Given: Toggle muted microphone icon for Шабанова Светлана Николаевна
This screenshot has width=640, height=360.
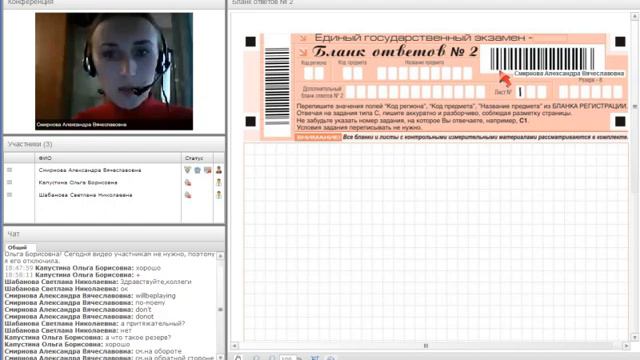Looking at the screenshot, I should click(188, 195).
